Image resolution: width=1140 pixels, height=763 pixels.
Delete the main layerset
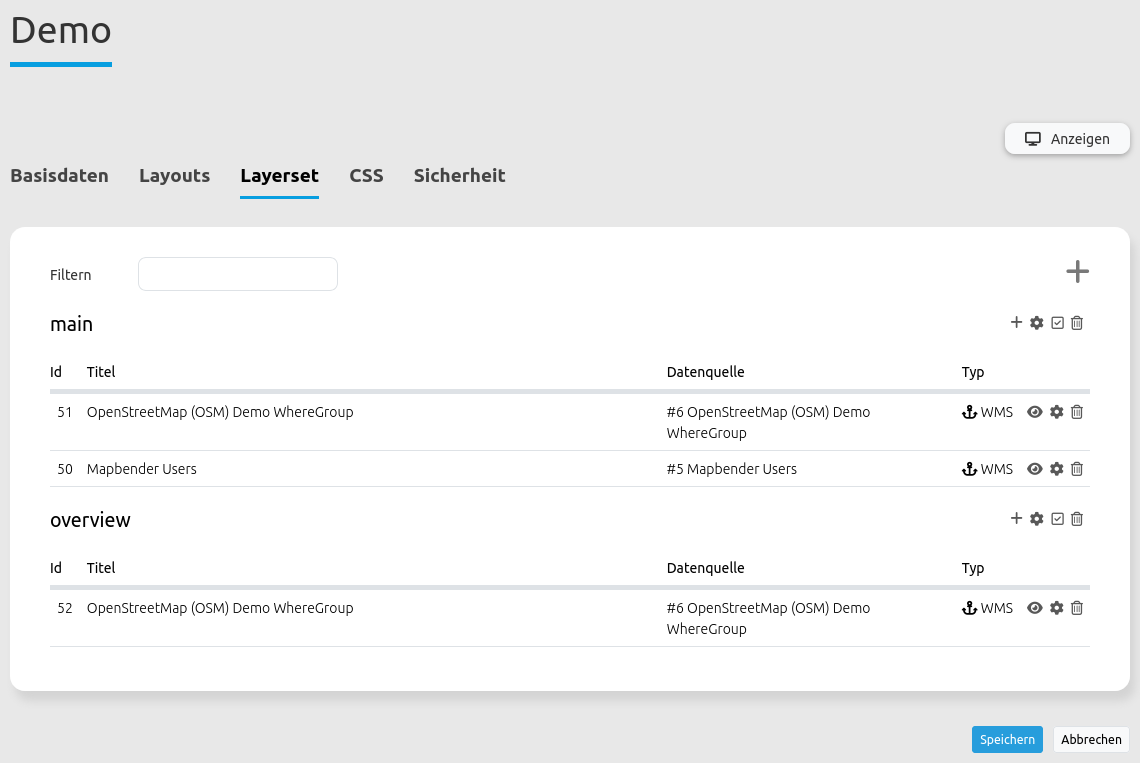1077,323
